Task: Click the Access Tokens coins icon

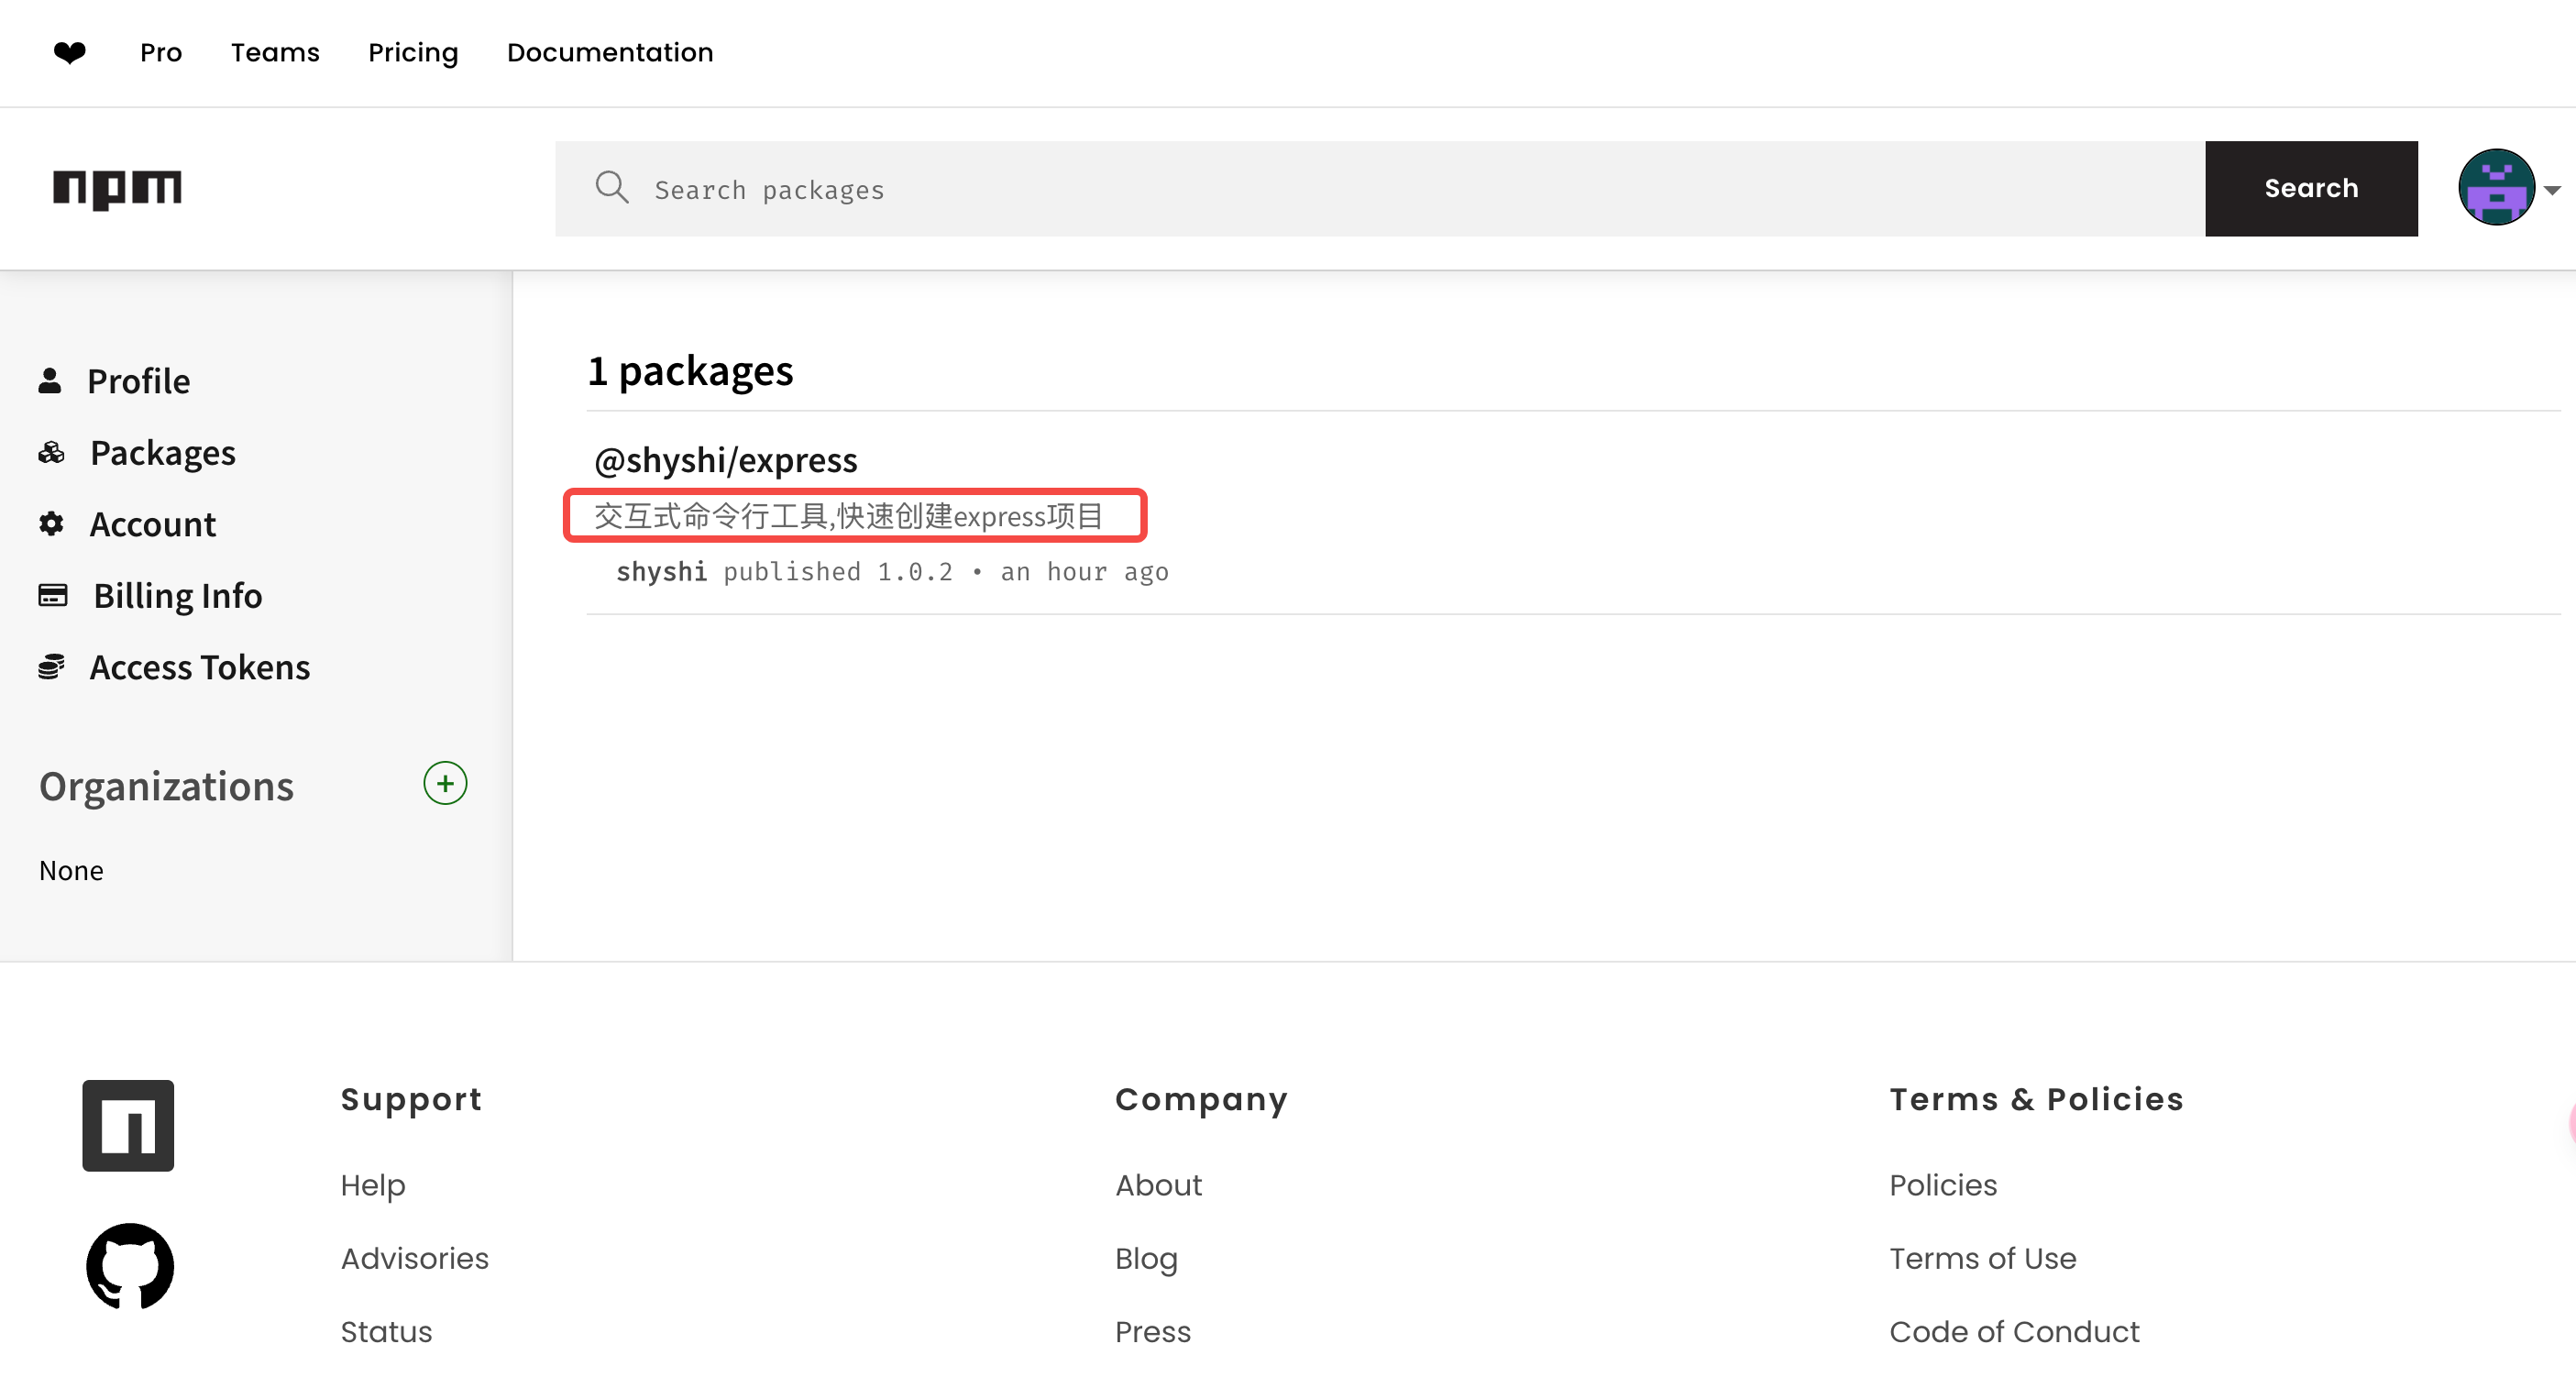Action: [x=51, y=666]
